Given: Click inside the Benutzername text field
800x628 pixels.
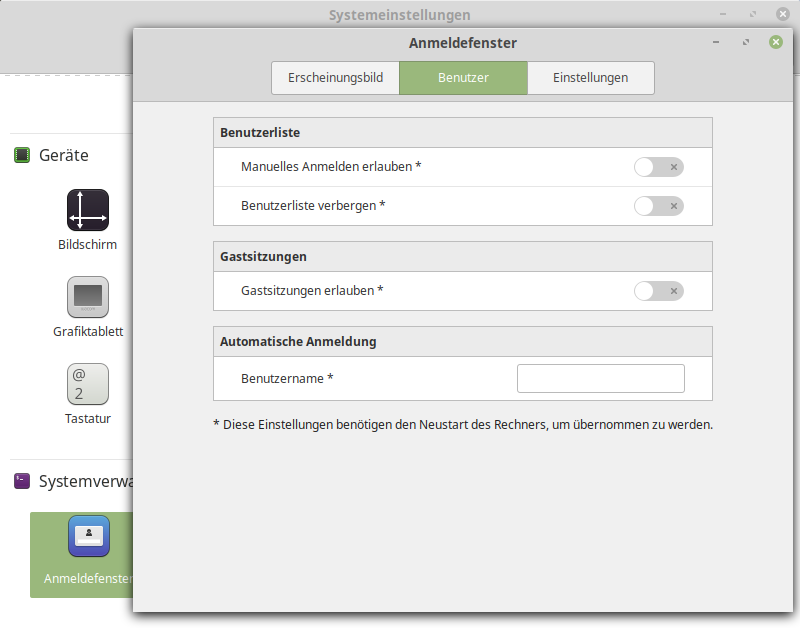Looking at the screenshot, I should click(x=599, y=378).
